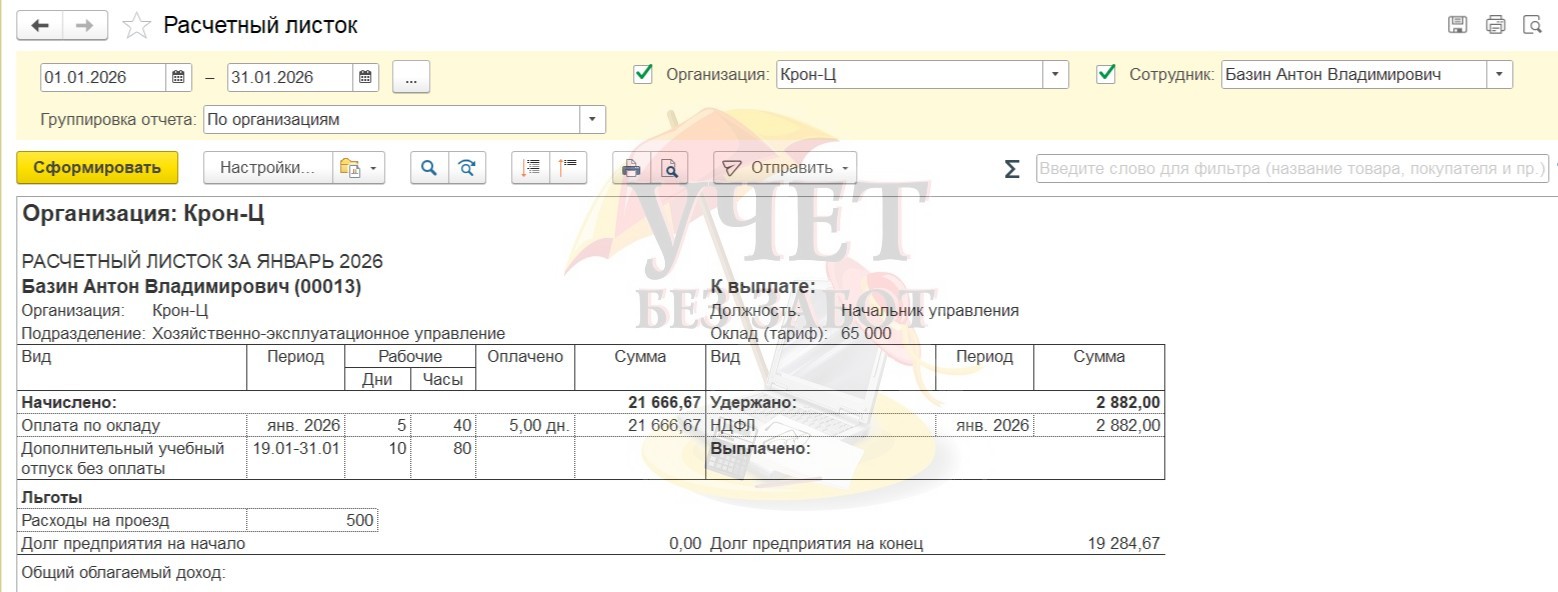Go back with the left arrow
This screenshot has height=592, width=1558.
[41, 25]
